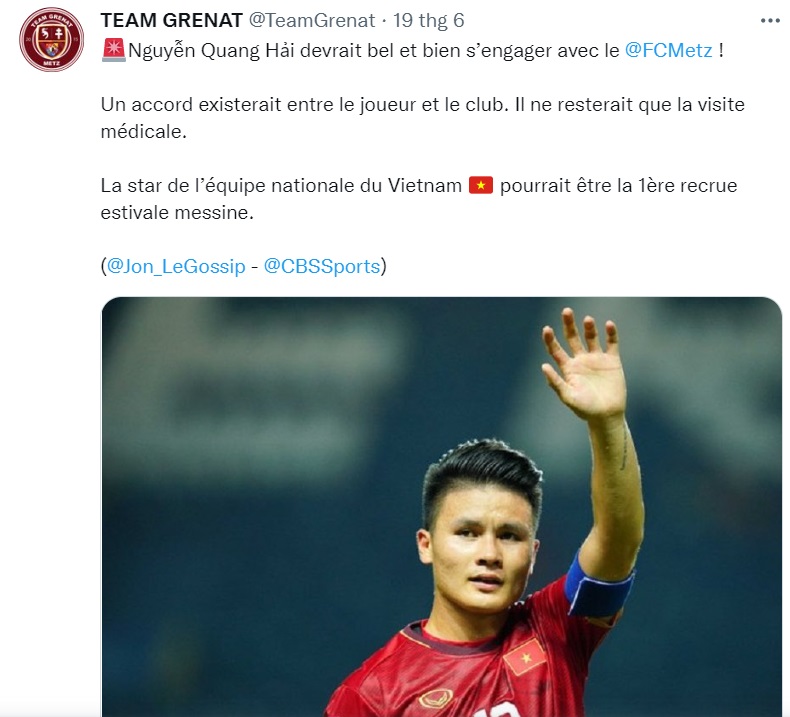Viewport: 790px width, 717px height.
Task: Click the Vietnam flag badge on the jersey
Action: click(525, 657)
